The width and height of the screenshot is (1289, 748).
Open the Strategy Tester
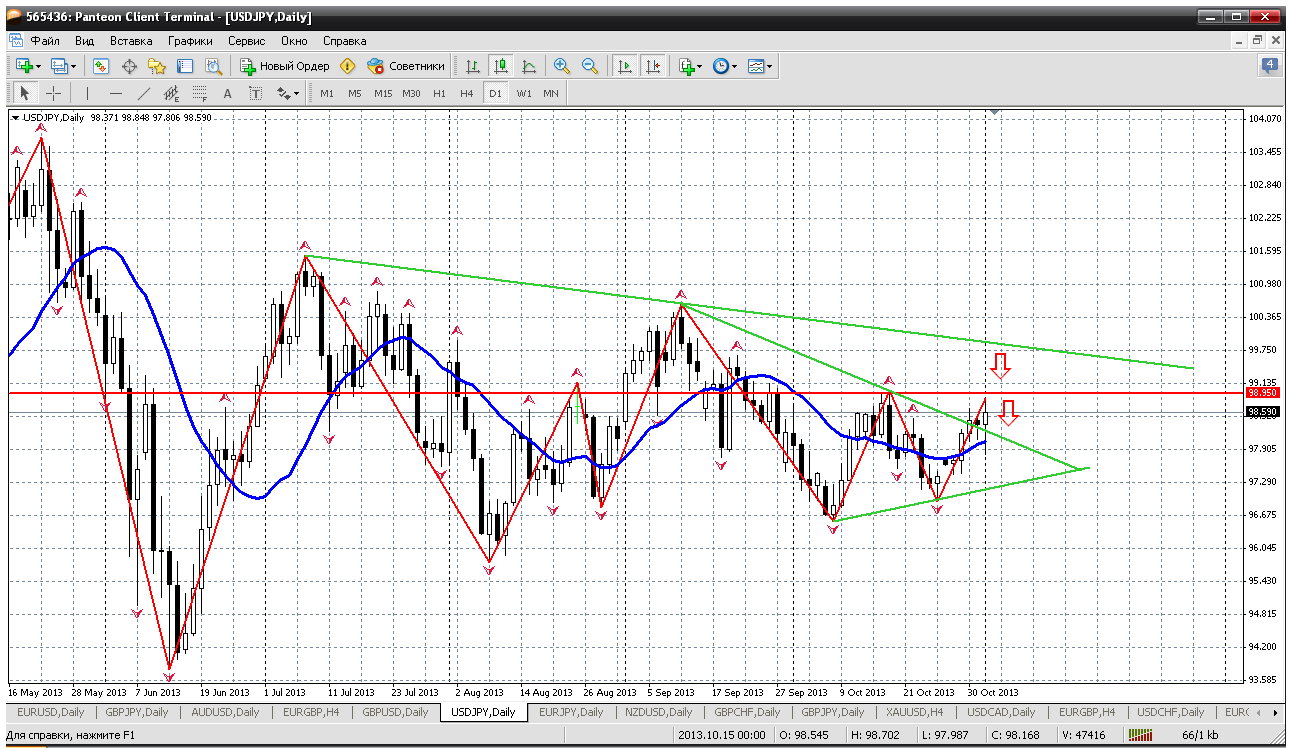click(213, 66)
